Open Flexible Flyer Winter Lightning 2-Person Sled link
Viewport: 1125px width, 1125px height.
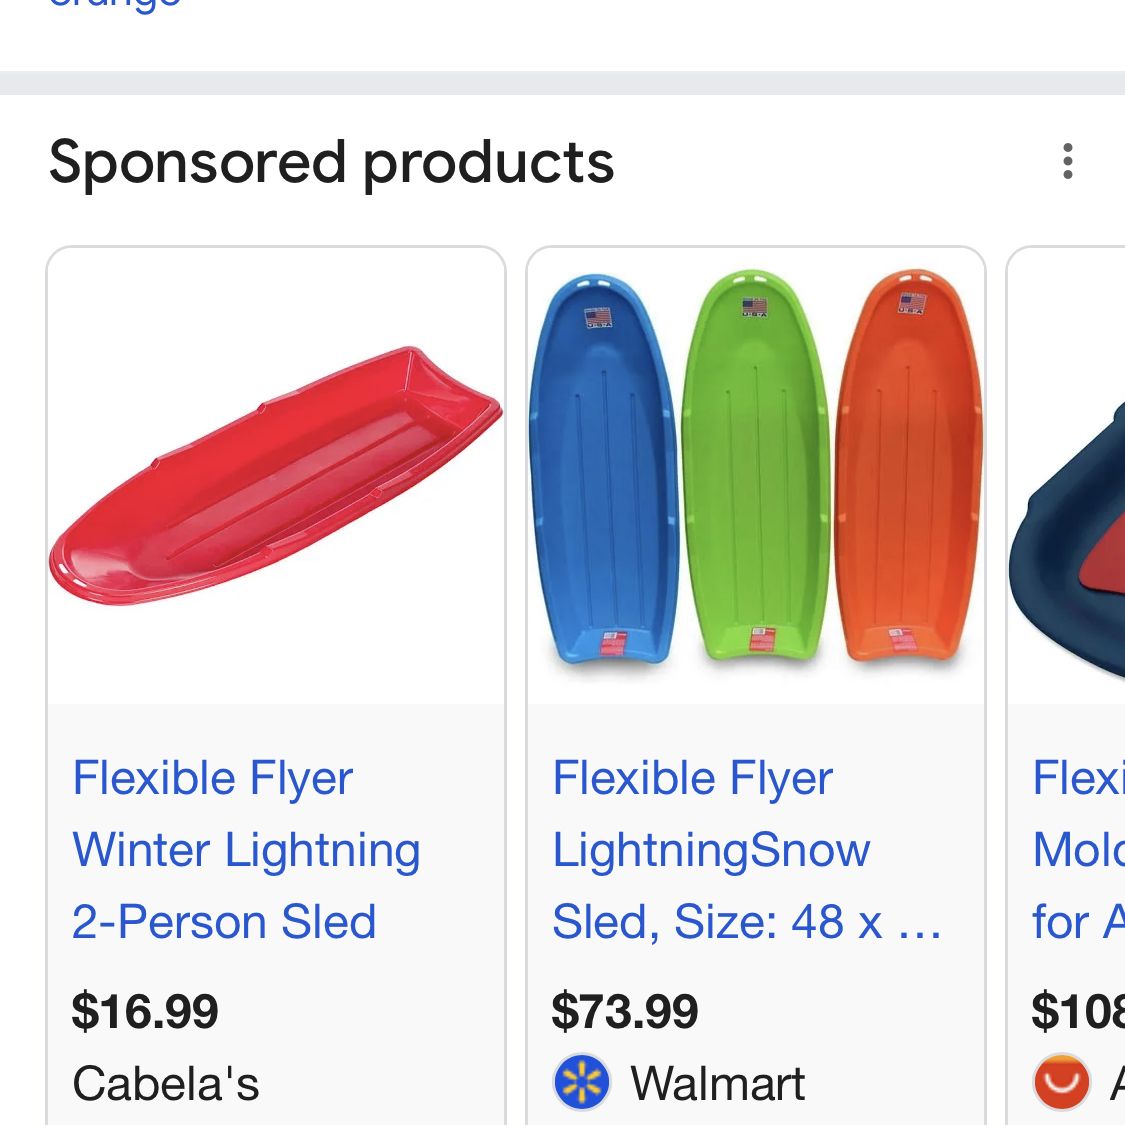coord(246,850)
